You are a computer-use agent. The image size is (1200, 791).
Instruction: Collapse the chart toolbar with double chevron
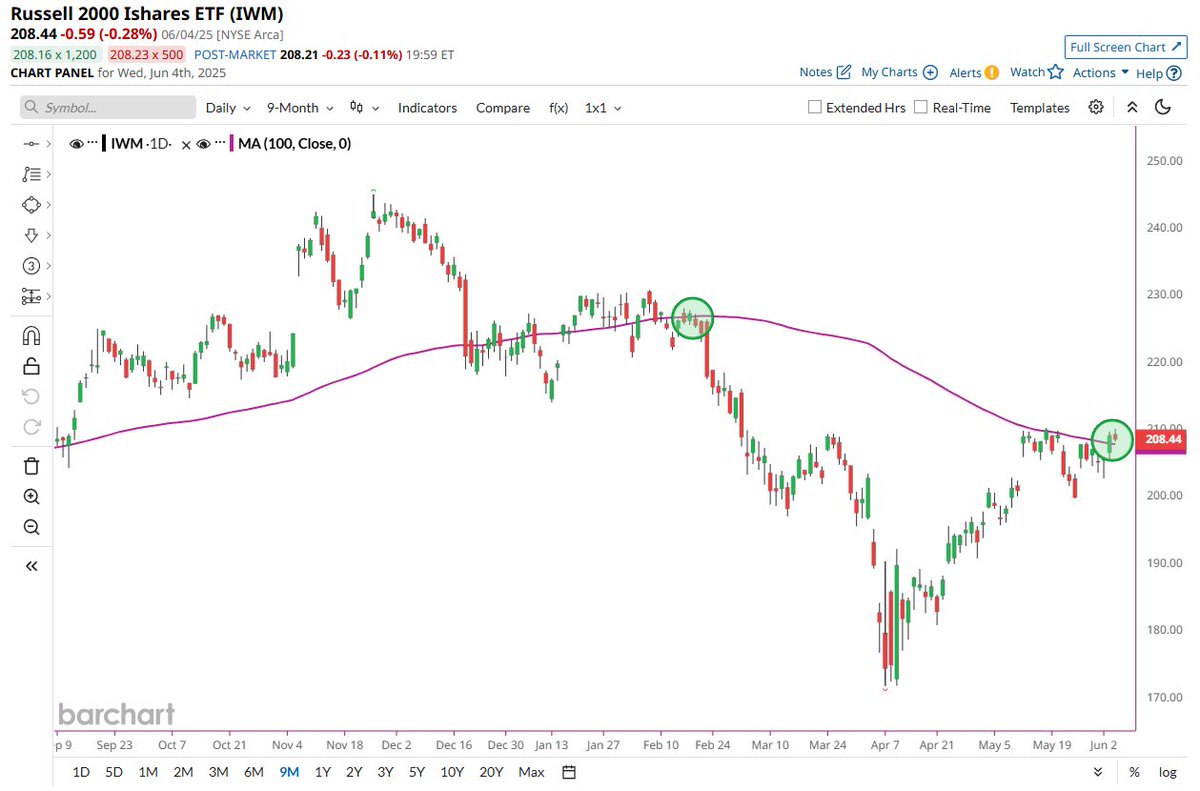point(1132,107)
